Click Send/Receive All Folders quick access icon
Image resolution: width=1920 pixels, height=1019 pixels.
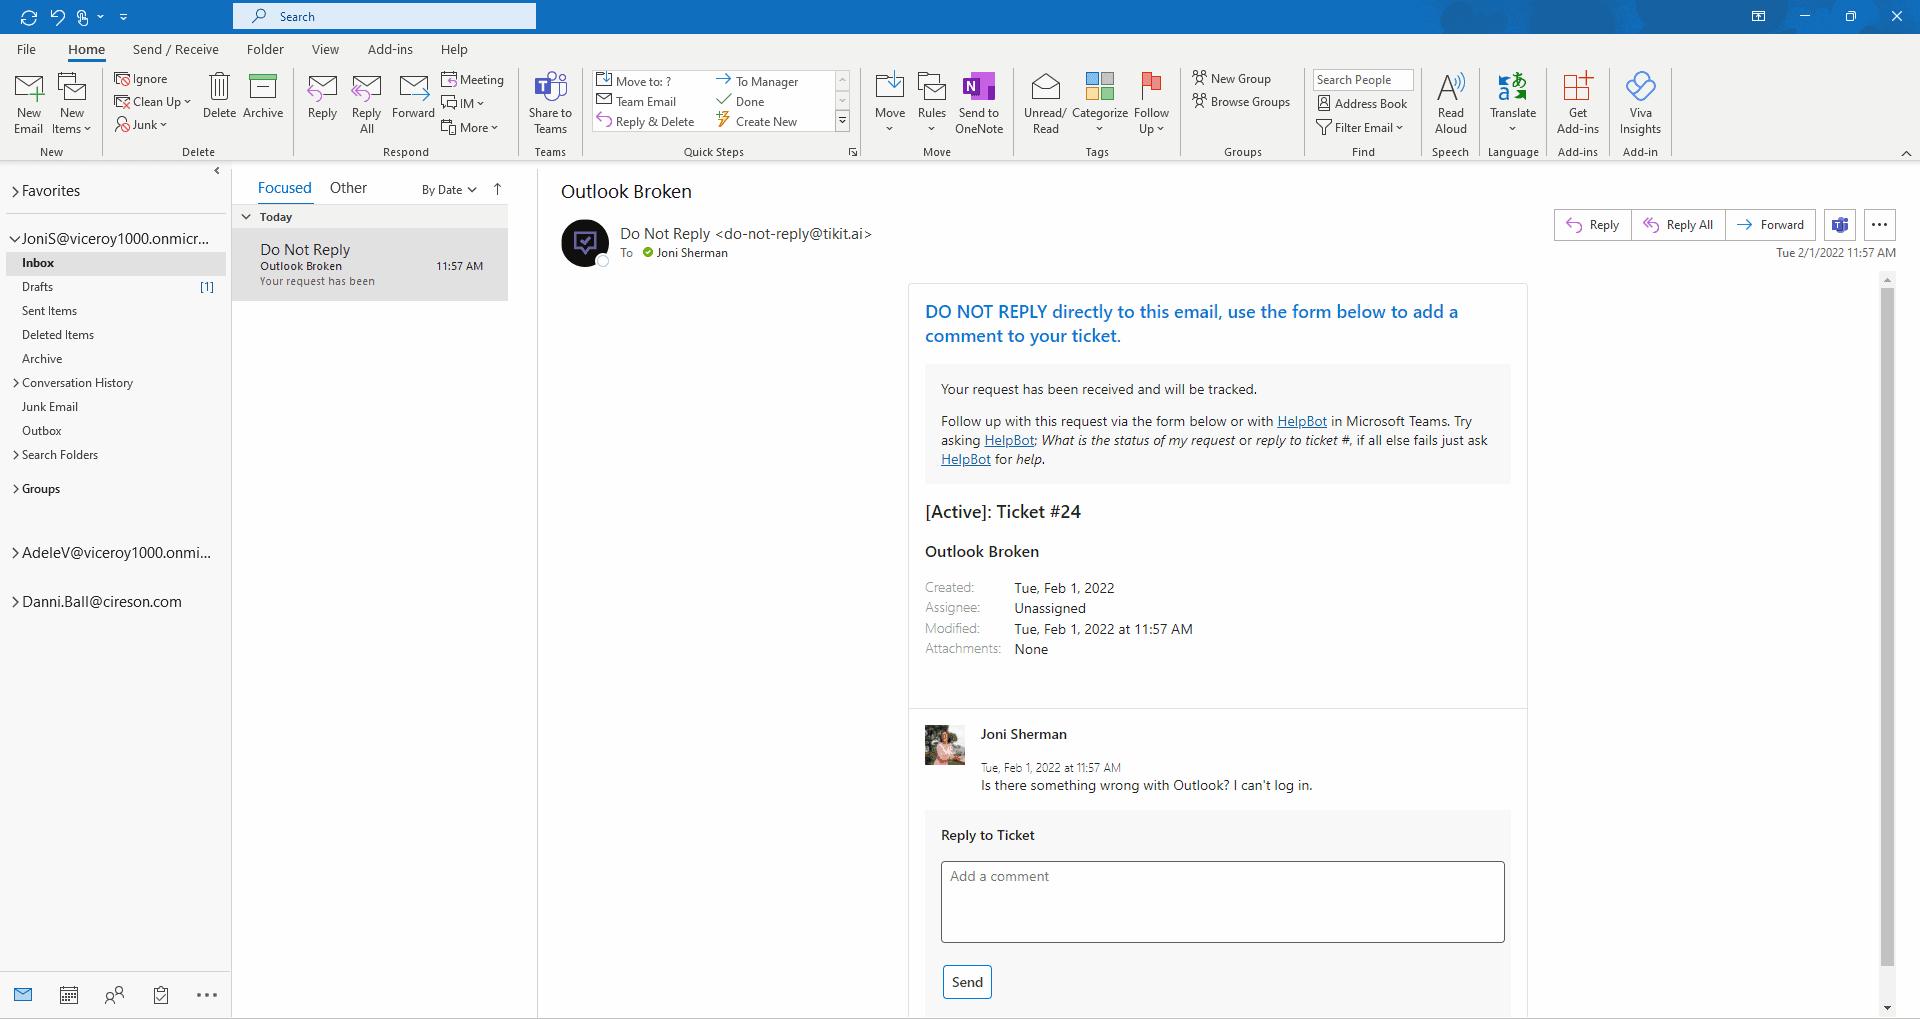click(x=28, y=17)
